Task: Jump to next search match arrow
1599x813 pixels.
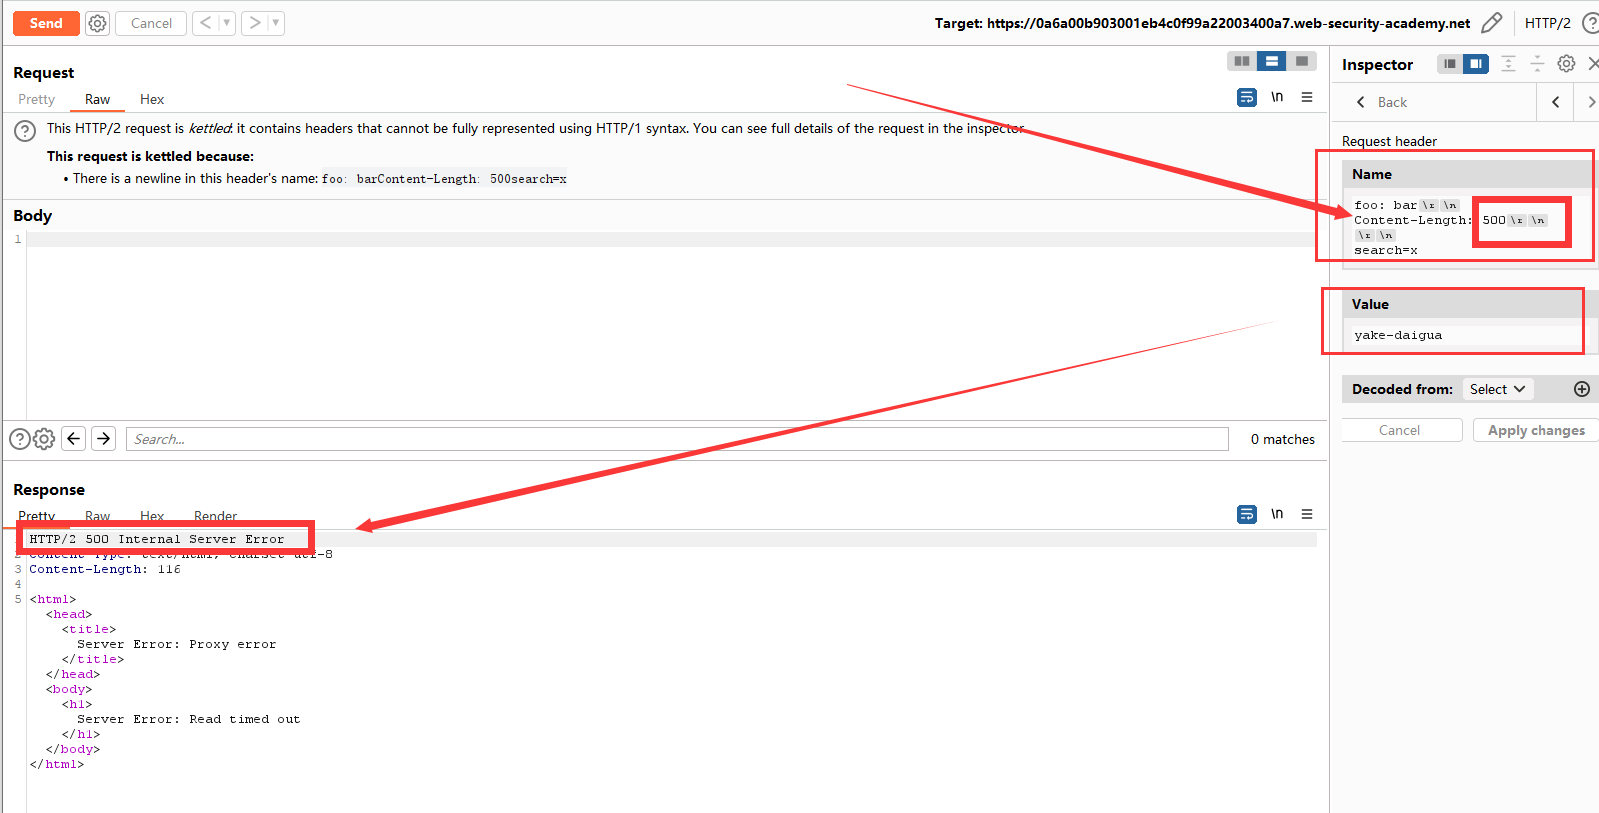Action: point(104,439)
